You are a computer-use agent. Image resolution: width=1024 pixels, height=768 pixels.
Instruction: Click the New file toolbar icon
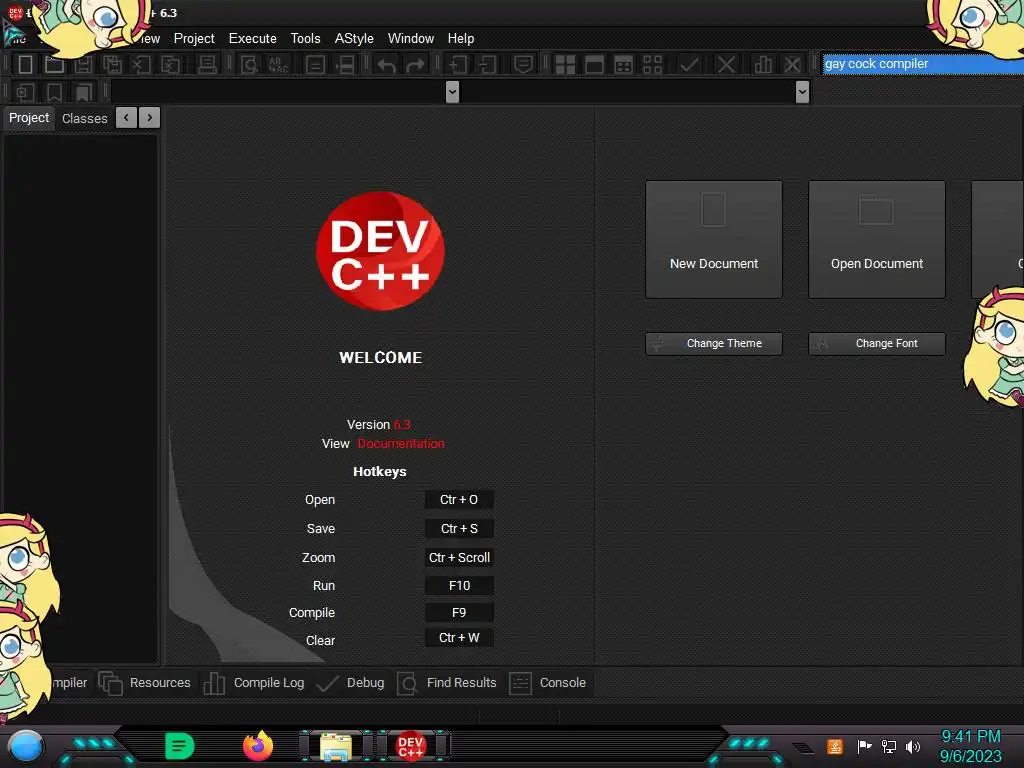pyautogui.click(x=25, y=64)
